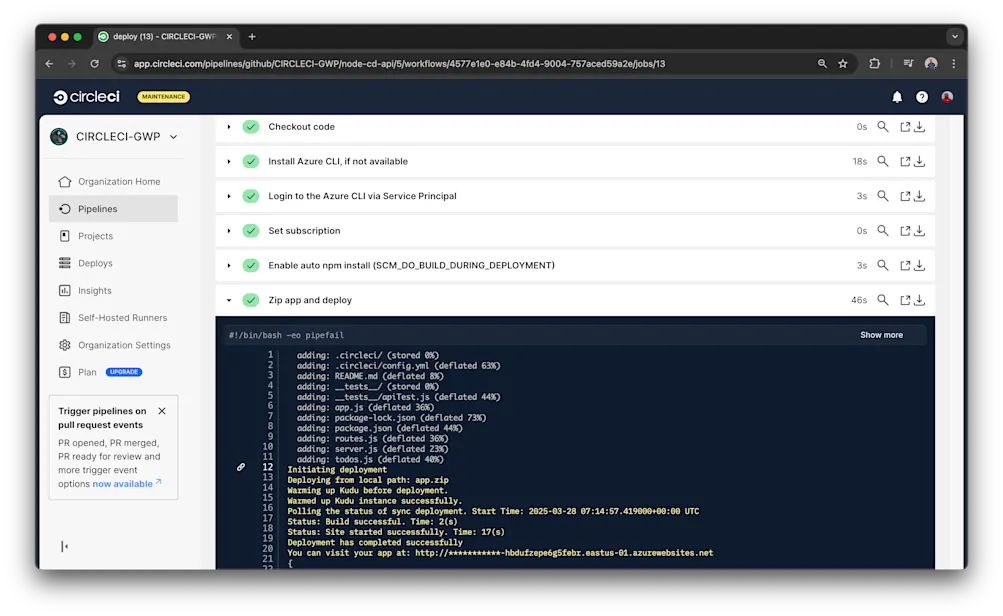Expand the Checkout code step
Viewport: 1003px width, 616px height.
tap(229, 126)
